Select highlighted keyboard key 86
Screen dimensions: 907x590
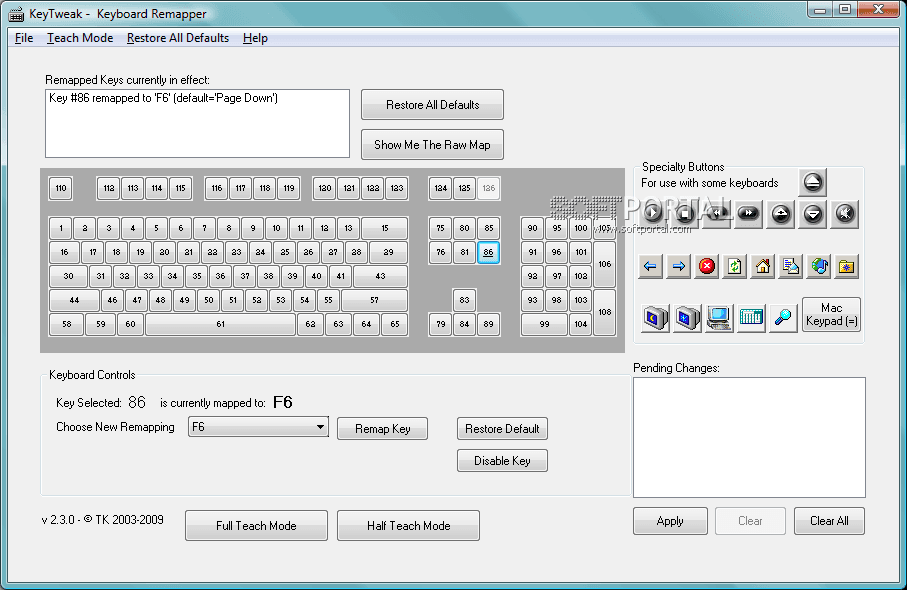point(488,252)
